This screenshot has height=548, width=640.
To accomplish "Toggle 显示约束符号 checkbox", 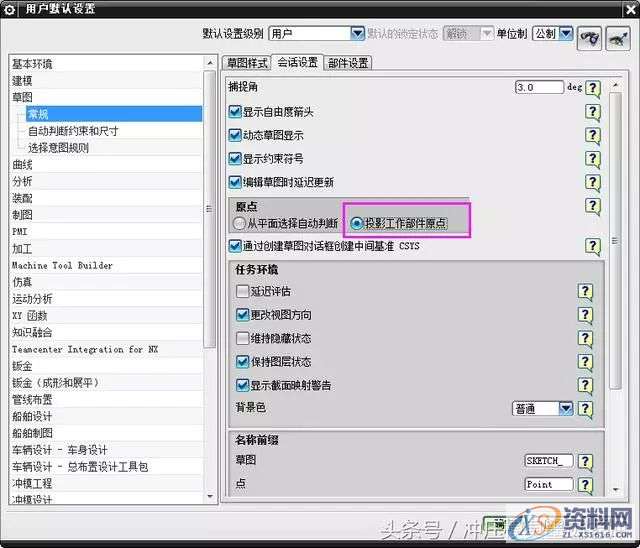I will [235, 158].
